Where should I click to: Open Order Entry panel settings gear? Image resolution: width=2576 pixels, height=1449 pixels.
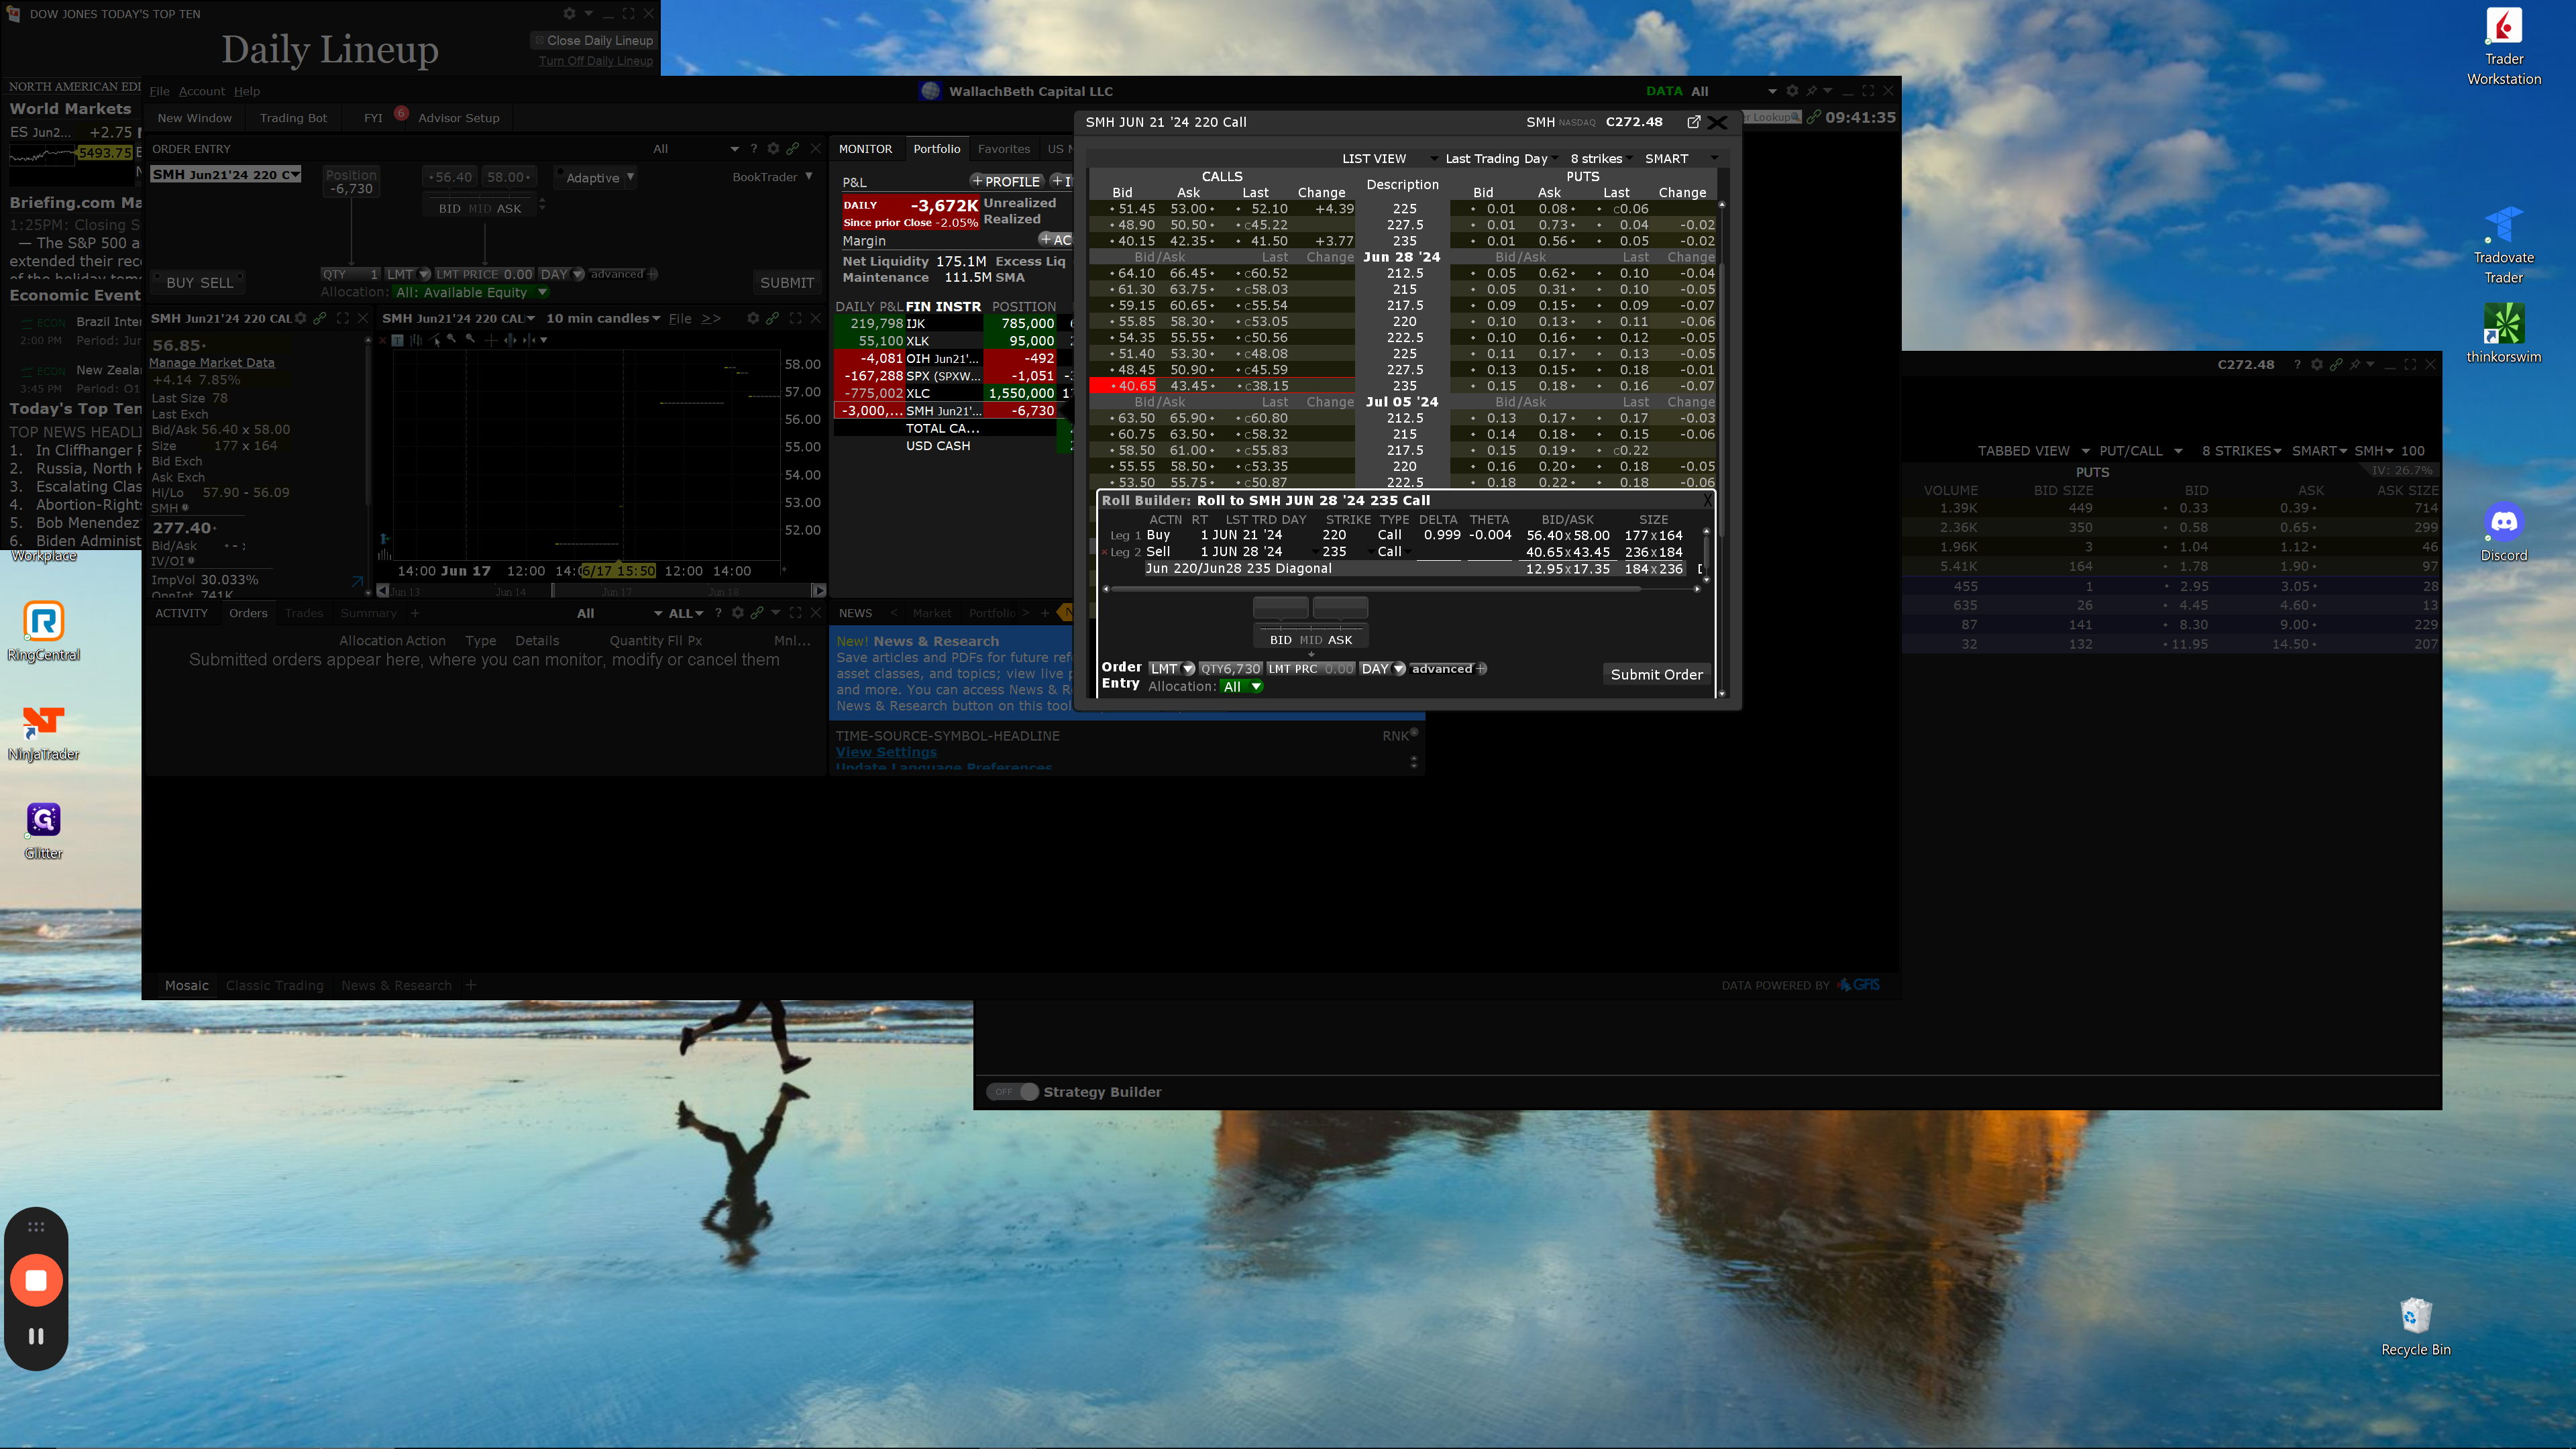(773, 149)
